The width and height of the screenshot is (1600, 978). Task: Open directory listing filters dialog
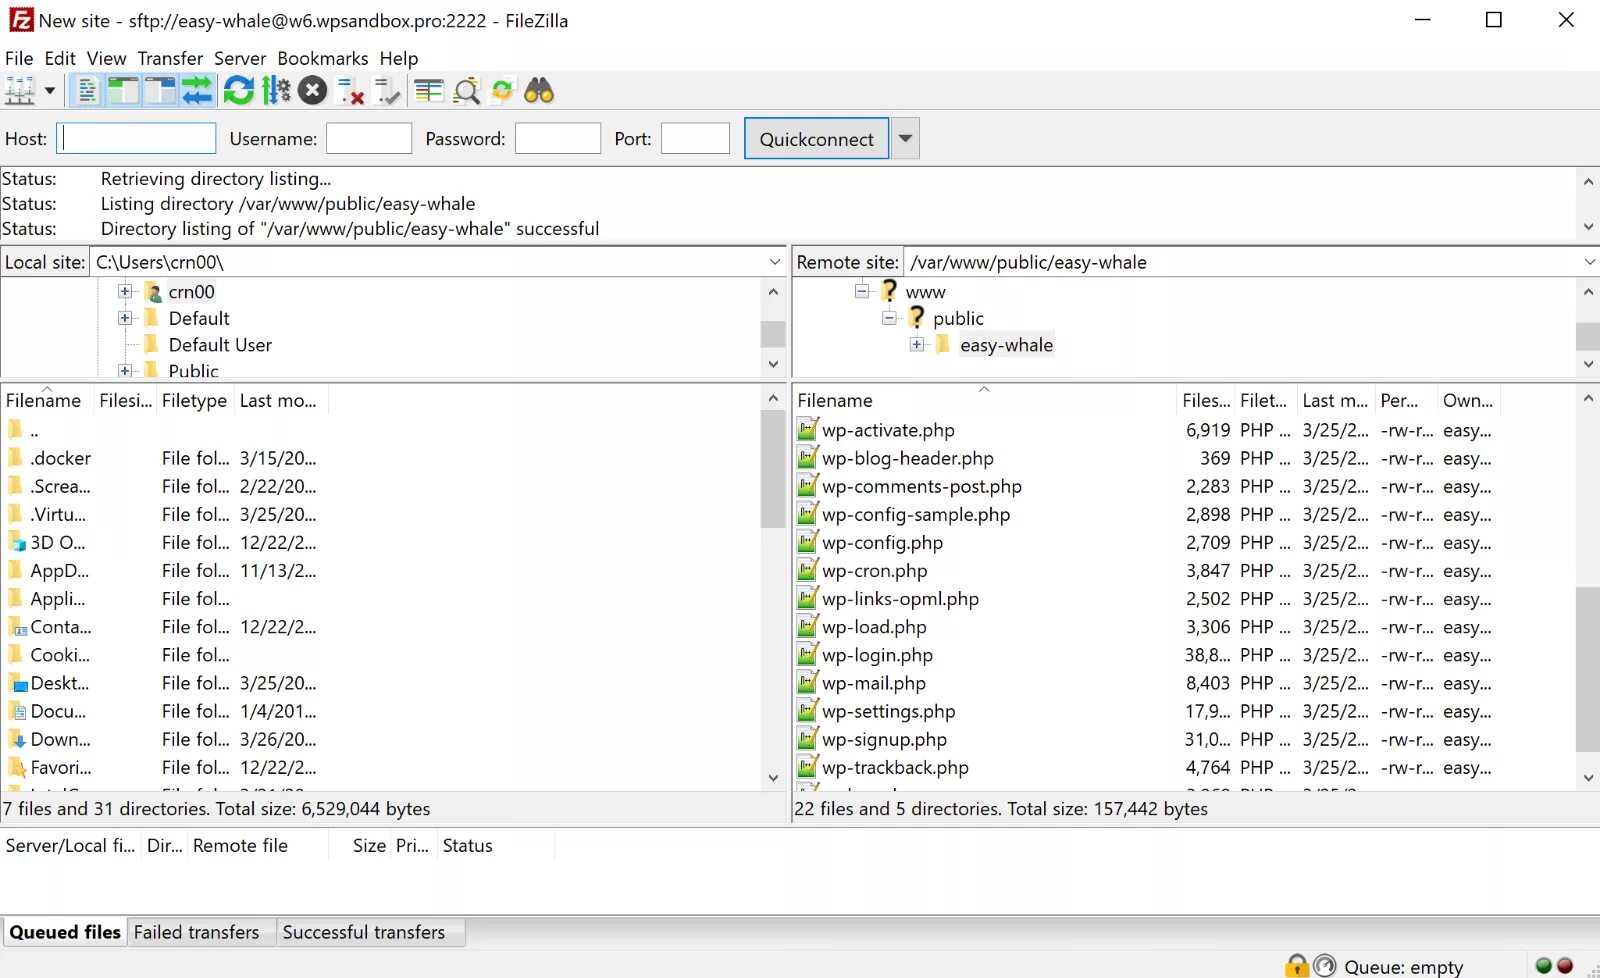coord(429,91)
